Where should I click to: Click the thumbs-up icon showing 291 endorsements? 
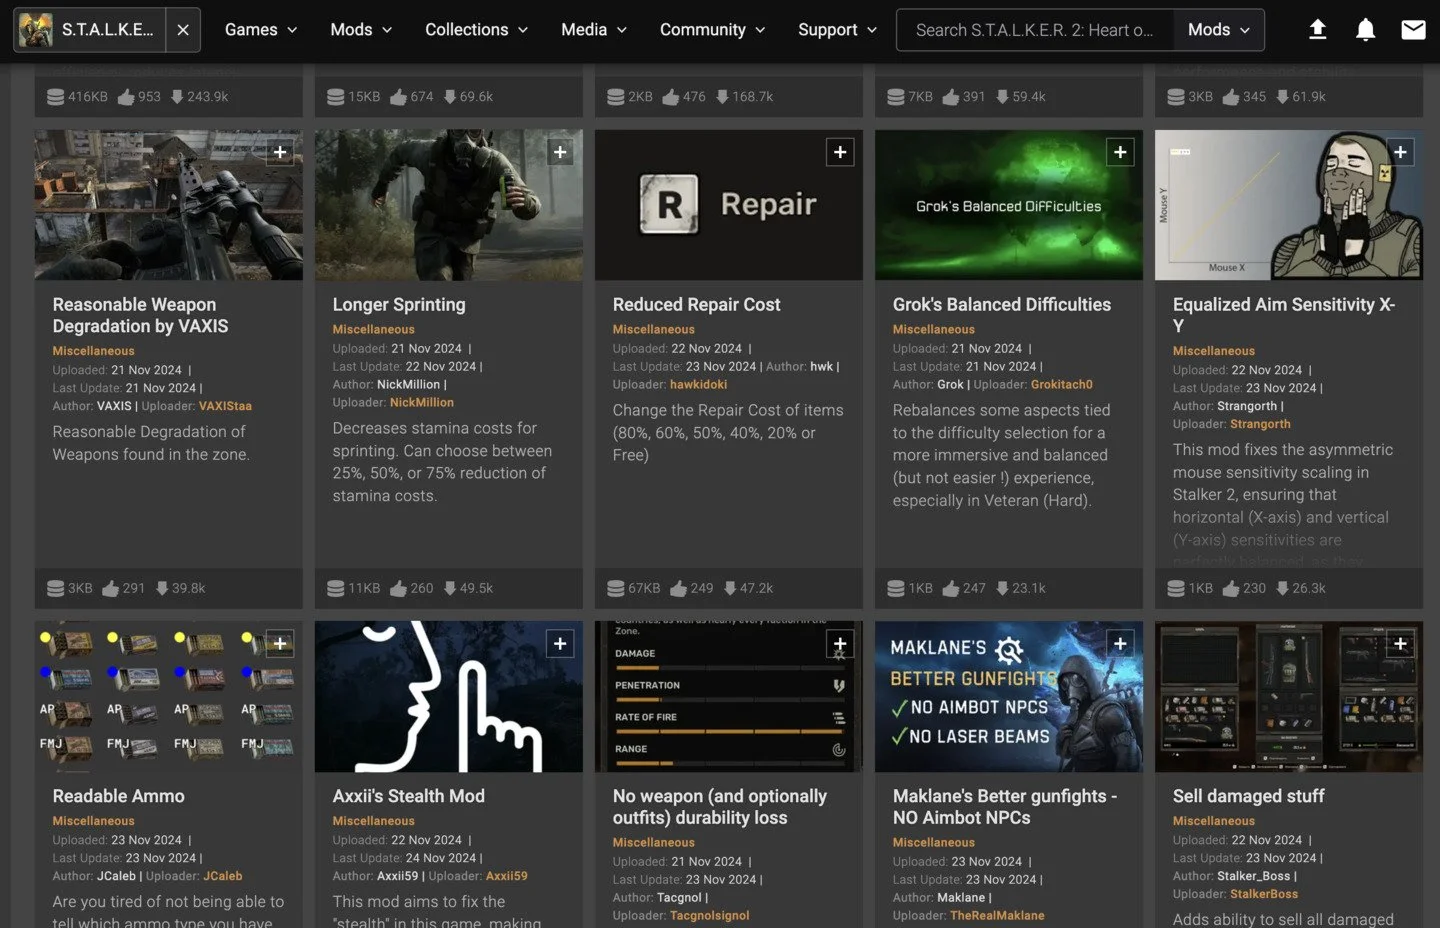110,588
